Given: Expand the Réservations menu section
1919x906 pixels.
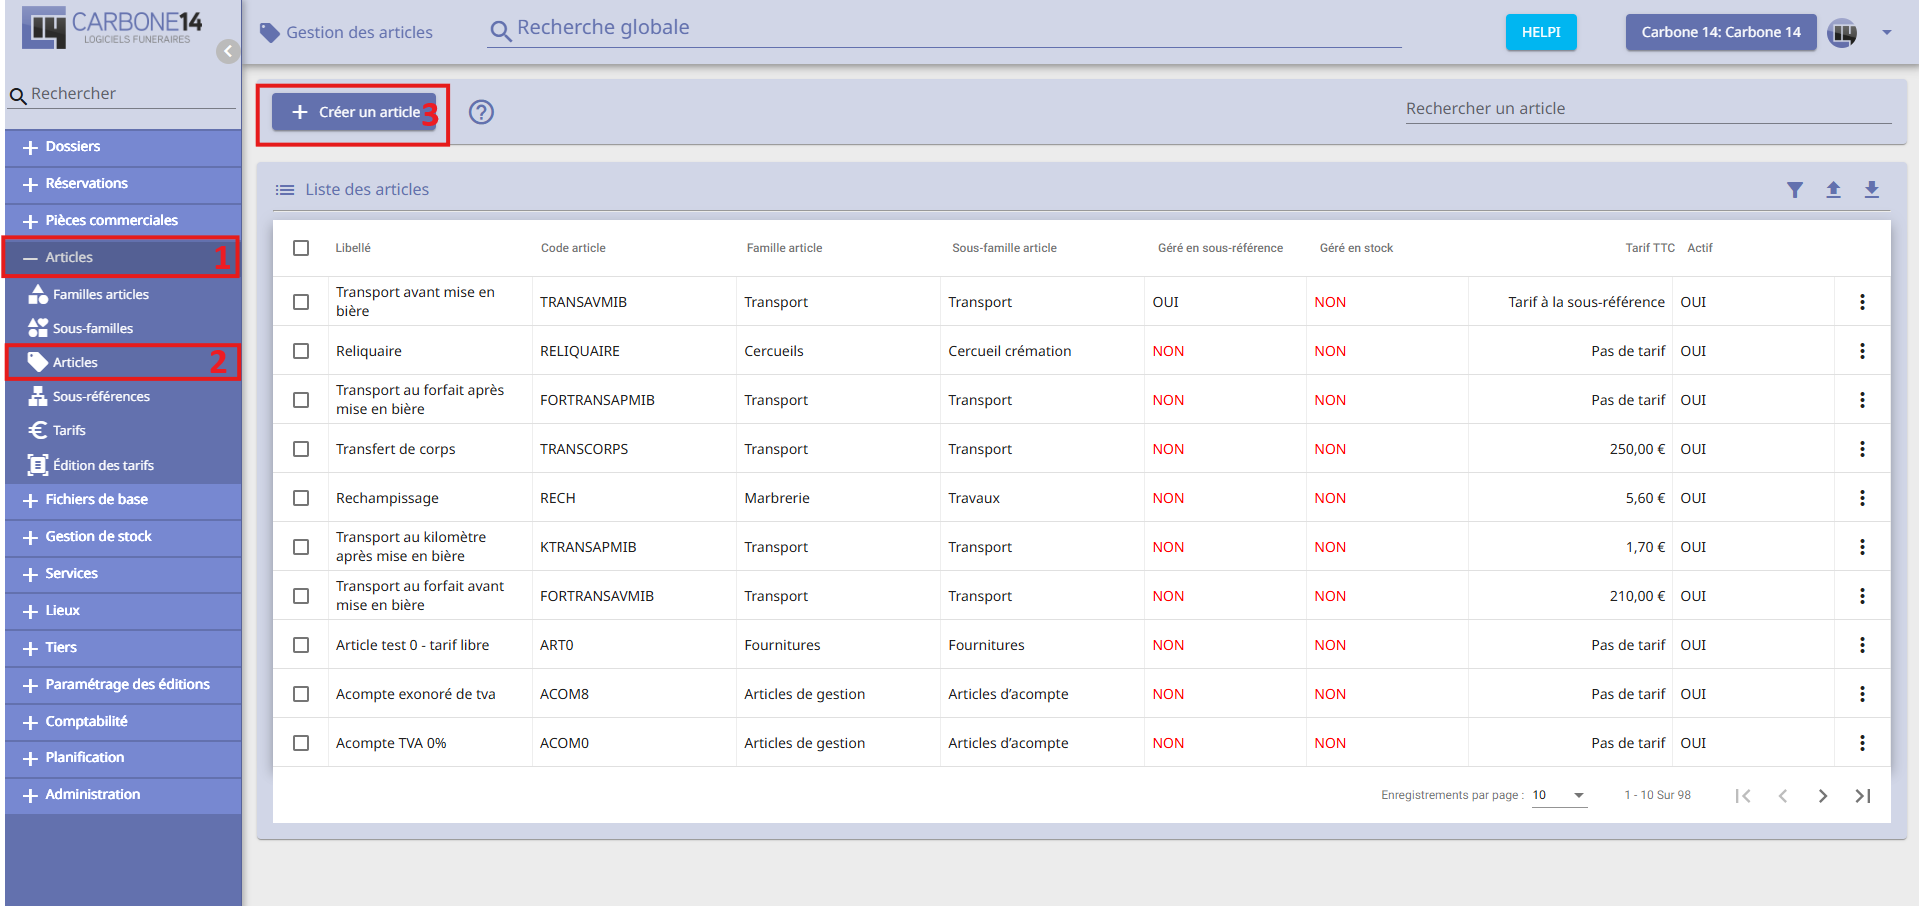Looking at the screenshot, I should (123, 184).
